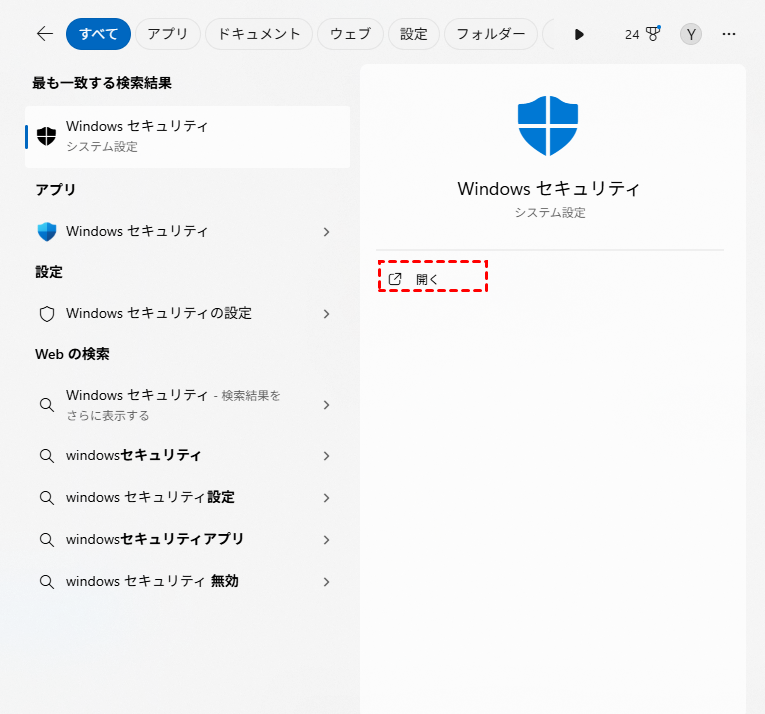Screen dimensions: 765x714
Task: Click search icon beside windows セキュリティ 無効
Action: point(47,582)
